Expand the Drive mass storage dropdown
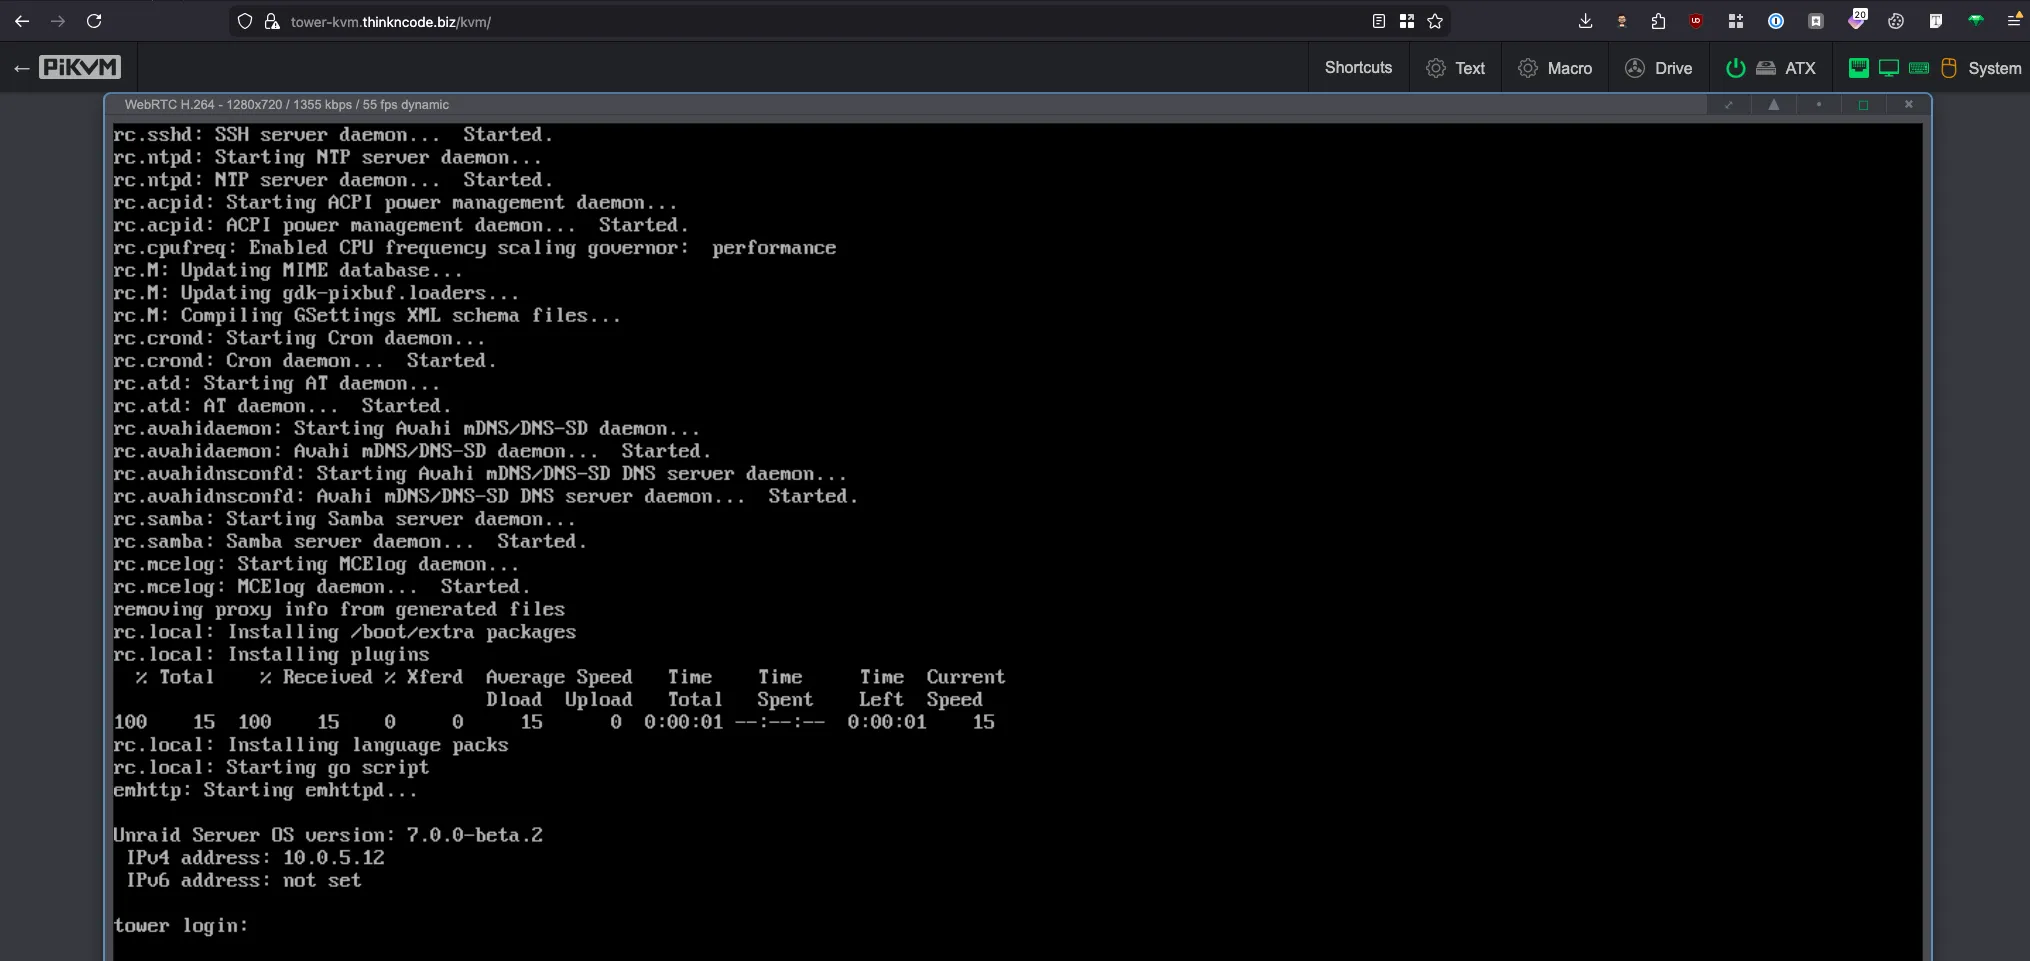Viewport: 2030px width, 961px height. (1659, 68)
